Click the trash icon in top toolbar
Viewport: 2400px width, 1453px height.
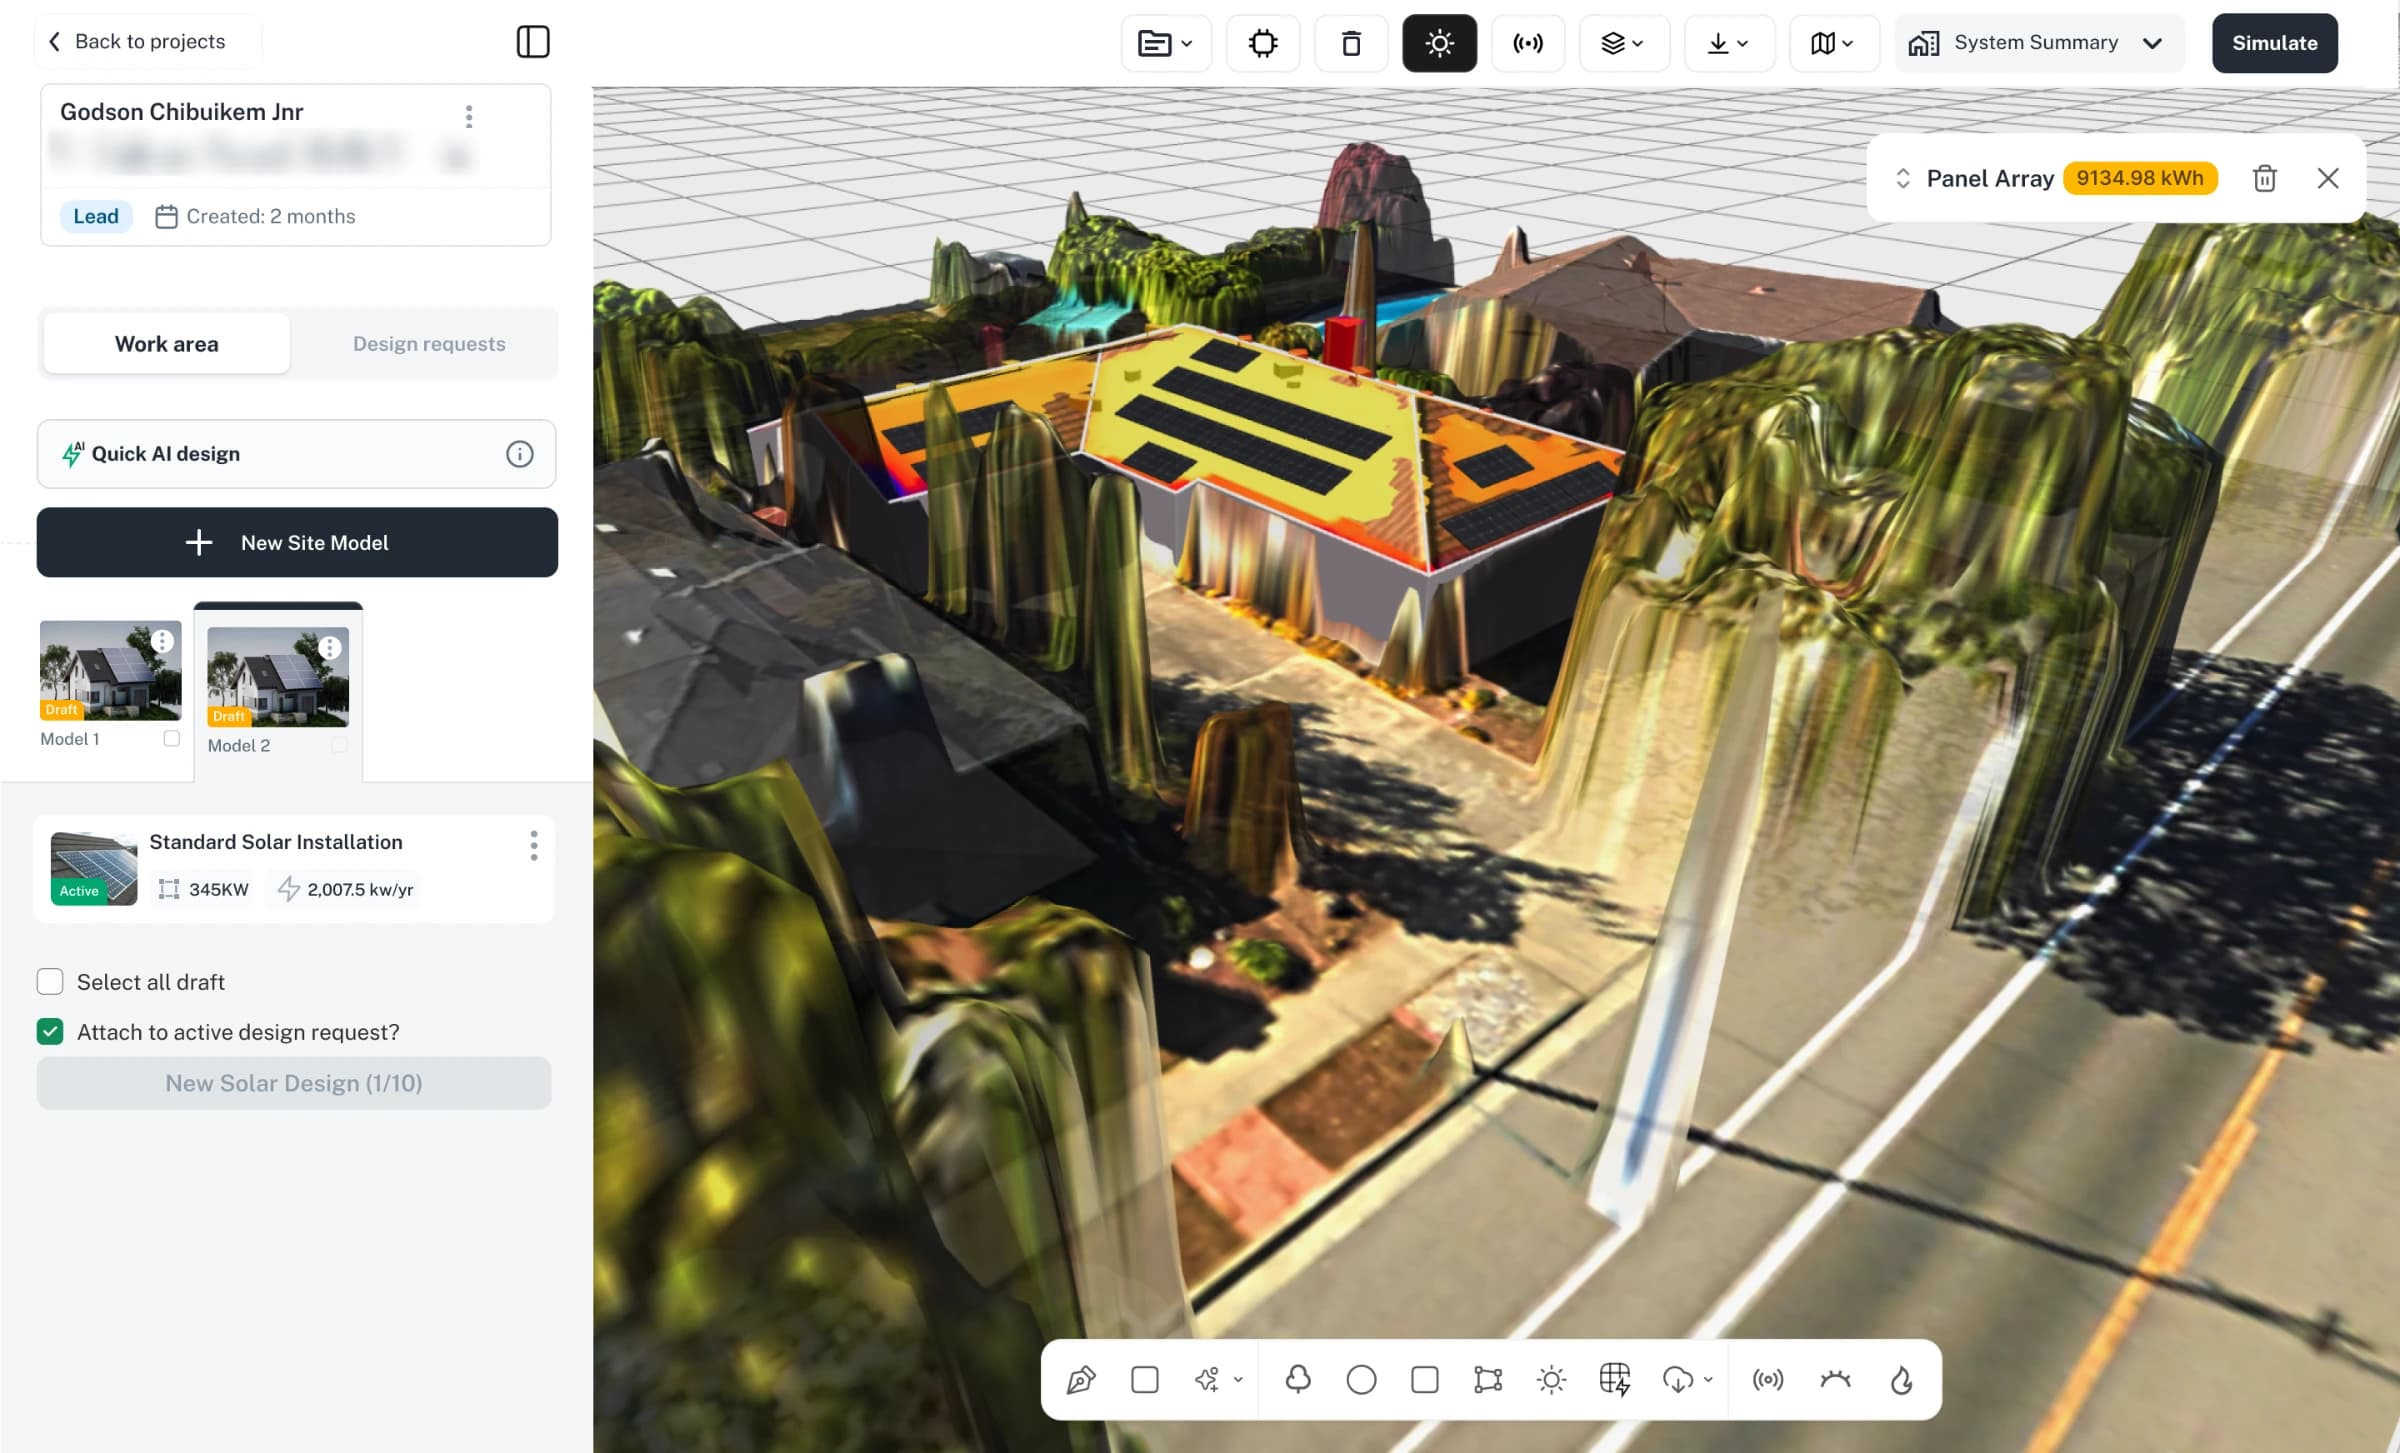click(1351, 43)
